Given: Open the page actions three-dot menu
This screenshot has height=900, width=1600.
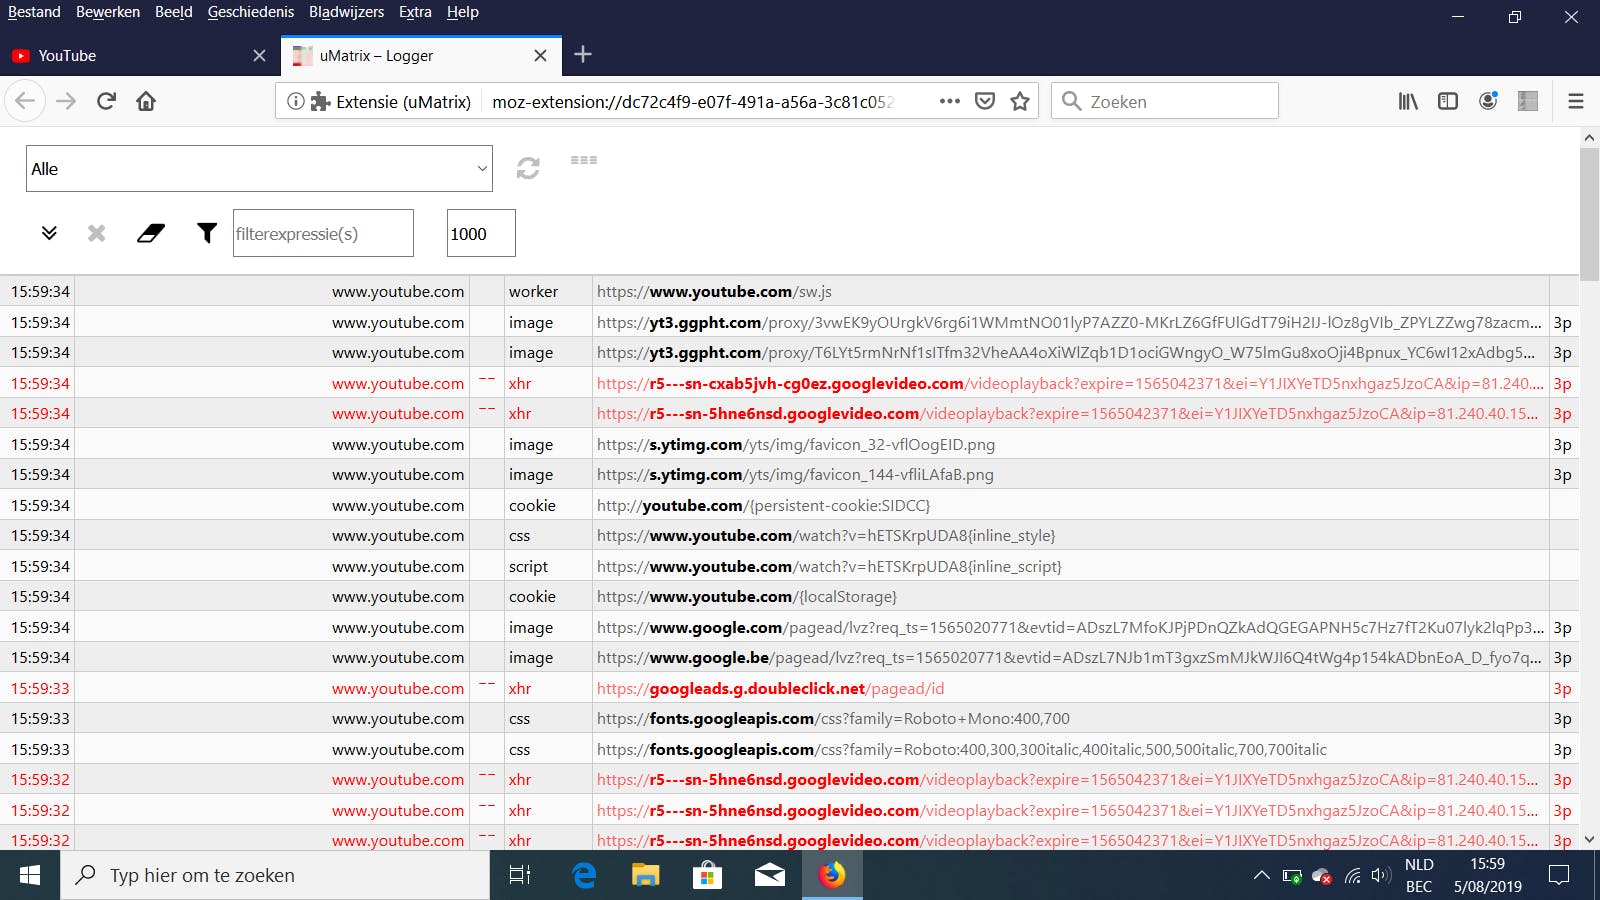Looking at the screenshot, I should (x=950, y=101).
